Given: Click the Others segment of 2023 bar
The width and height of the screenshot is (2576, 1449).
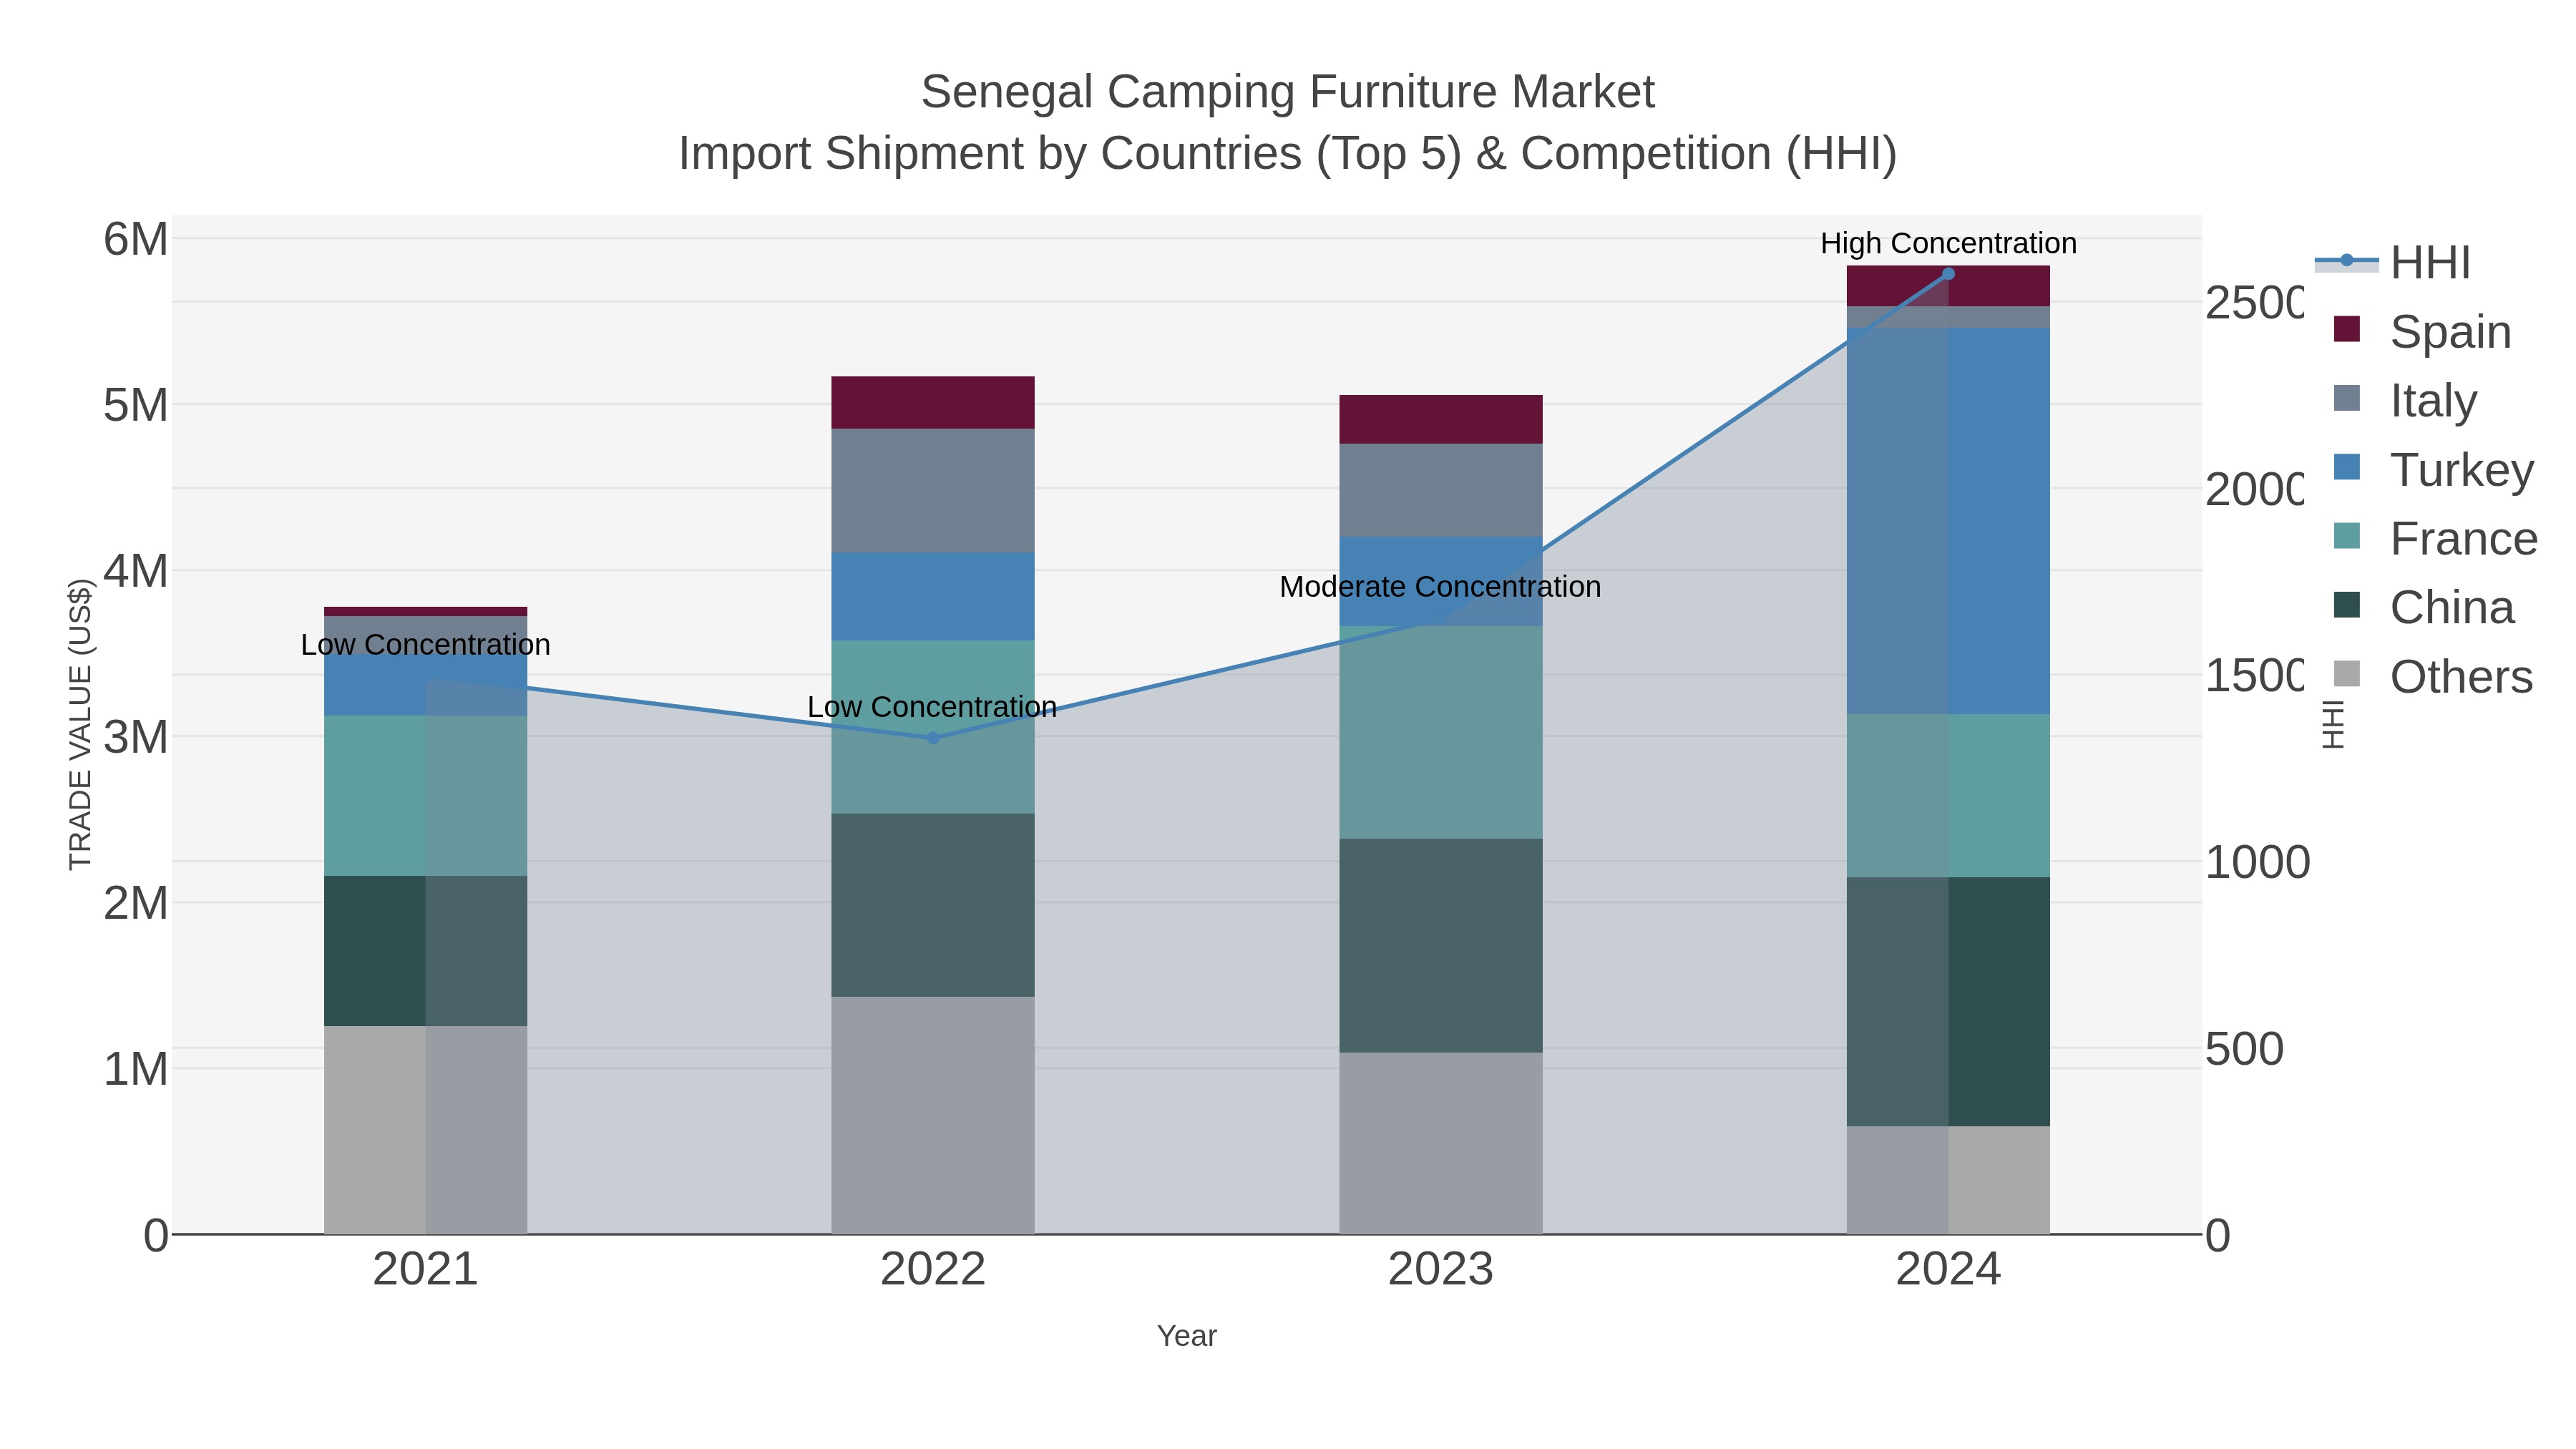Looking at the screenshot, I should coord(1440,1143).
